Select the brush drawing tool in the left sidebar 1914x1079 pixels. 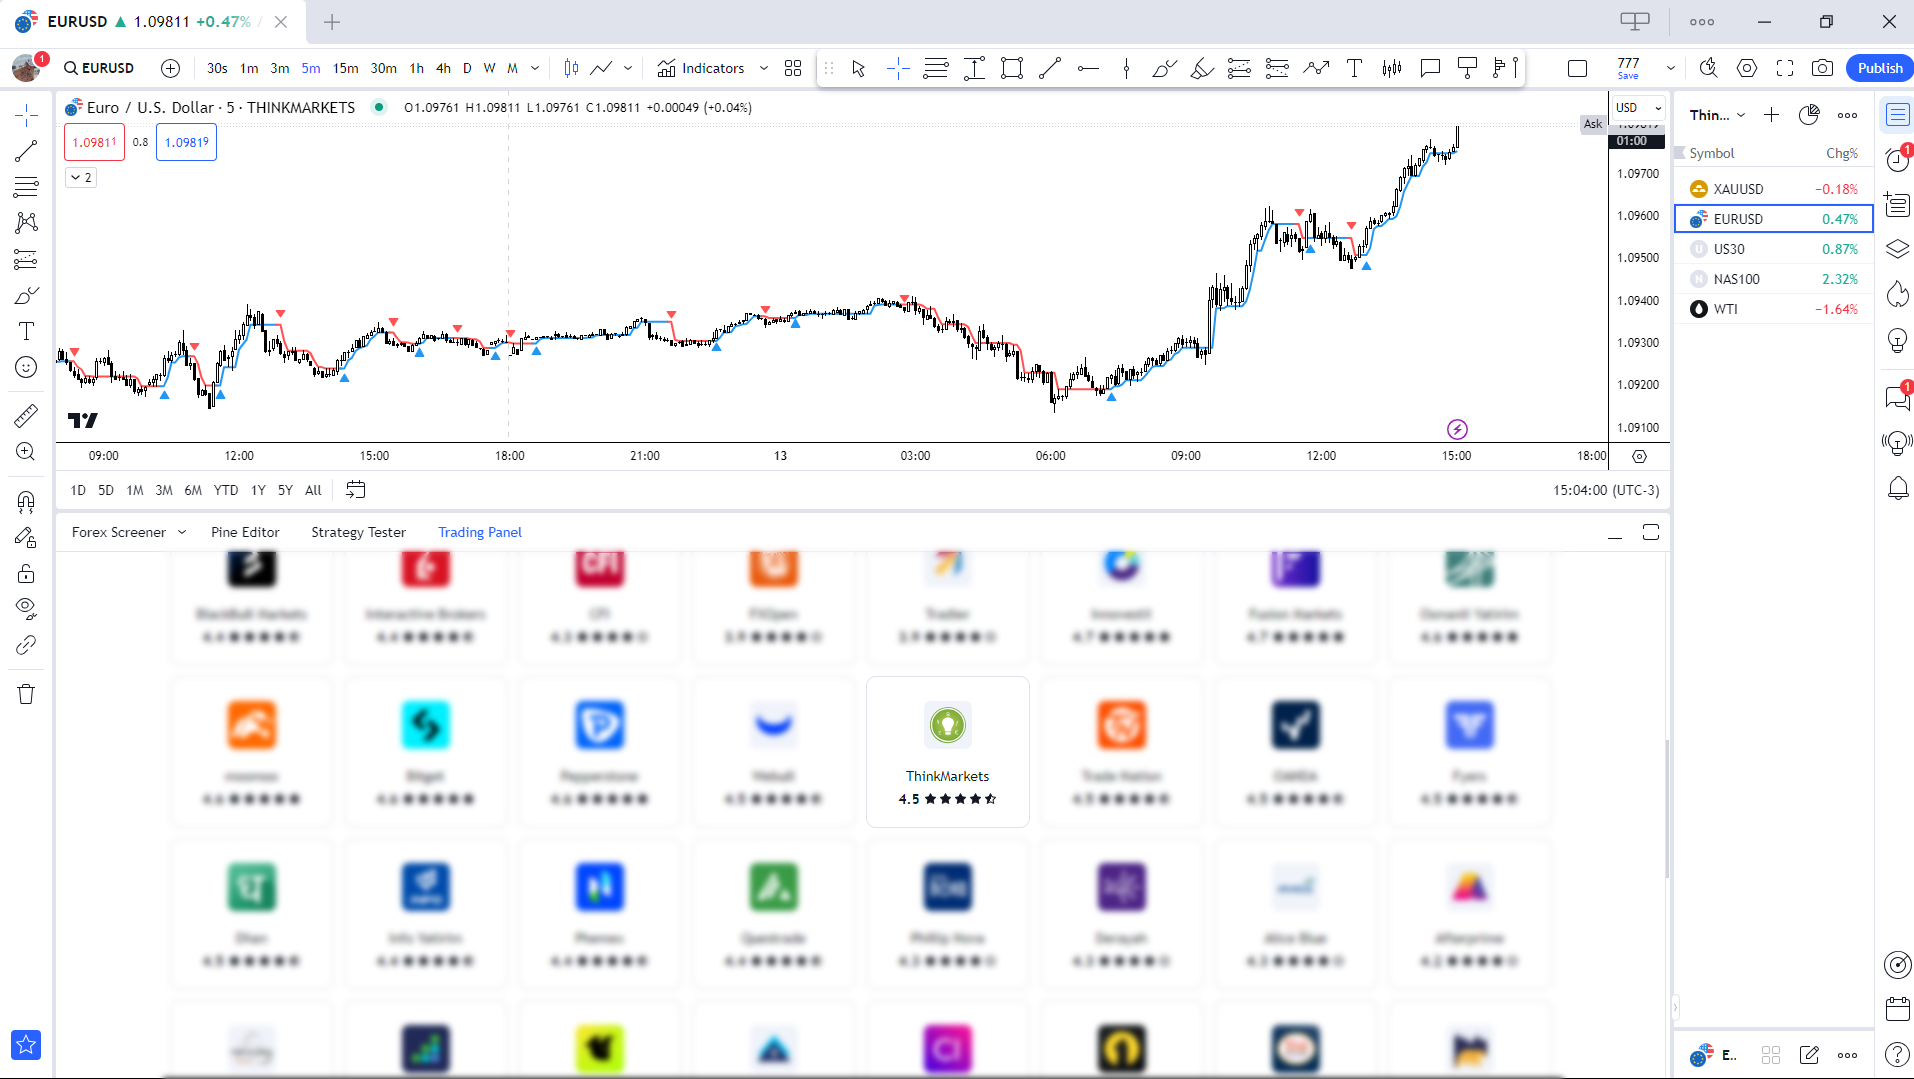[26, 295]
